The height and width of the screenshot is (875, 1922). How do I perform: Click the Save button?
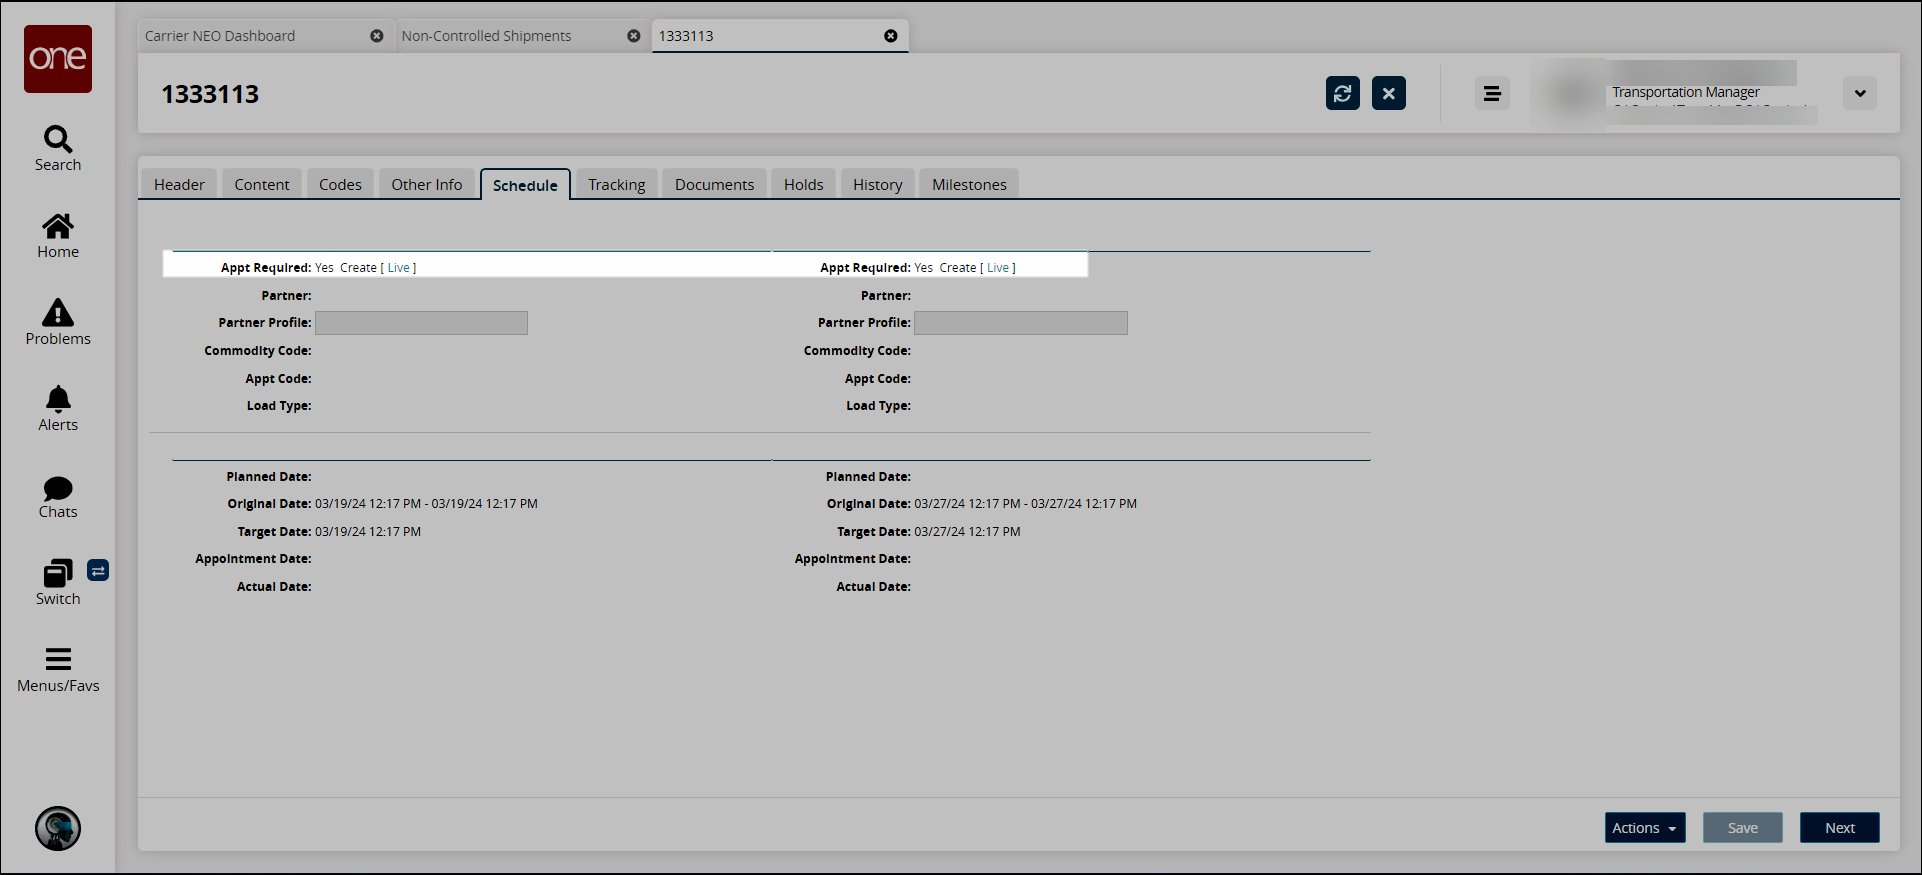[x=1743, y=828]
